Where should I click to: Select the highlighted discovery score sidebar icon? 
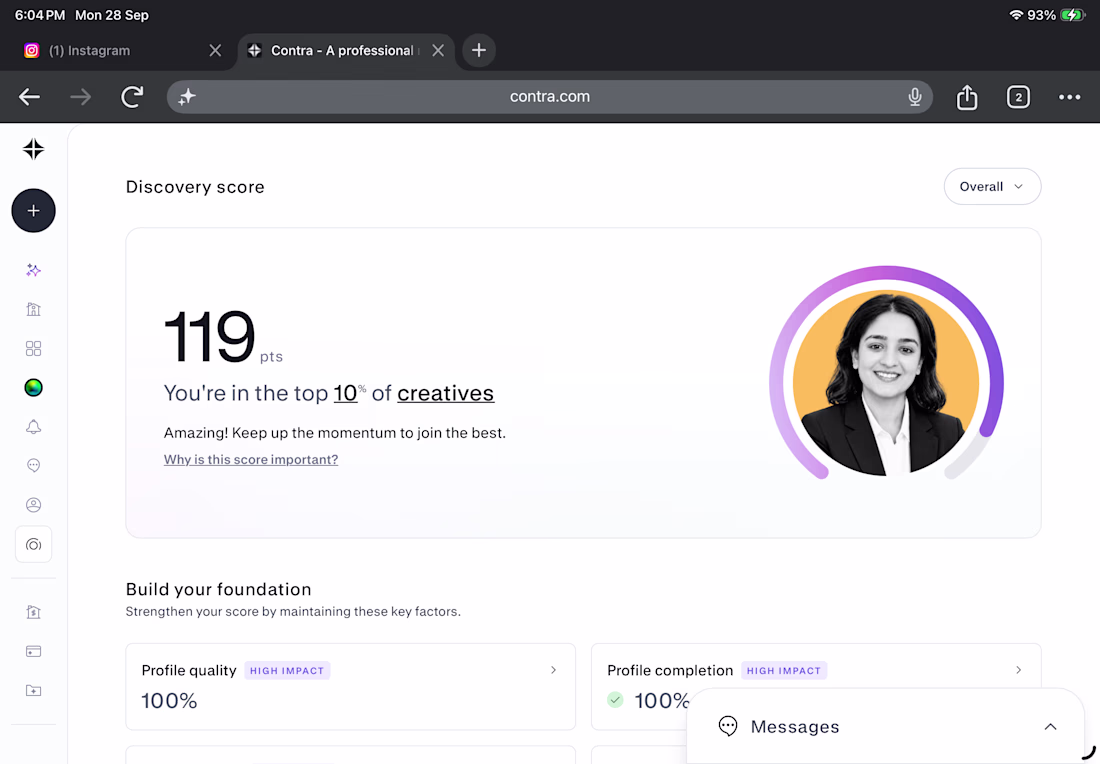33,544
